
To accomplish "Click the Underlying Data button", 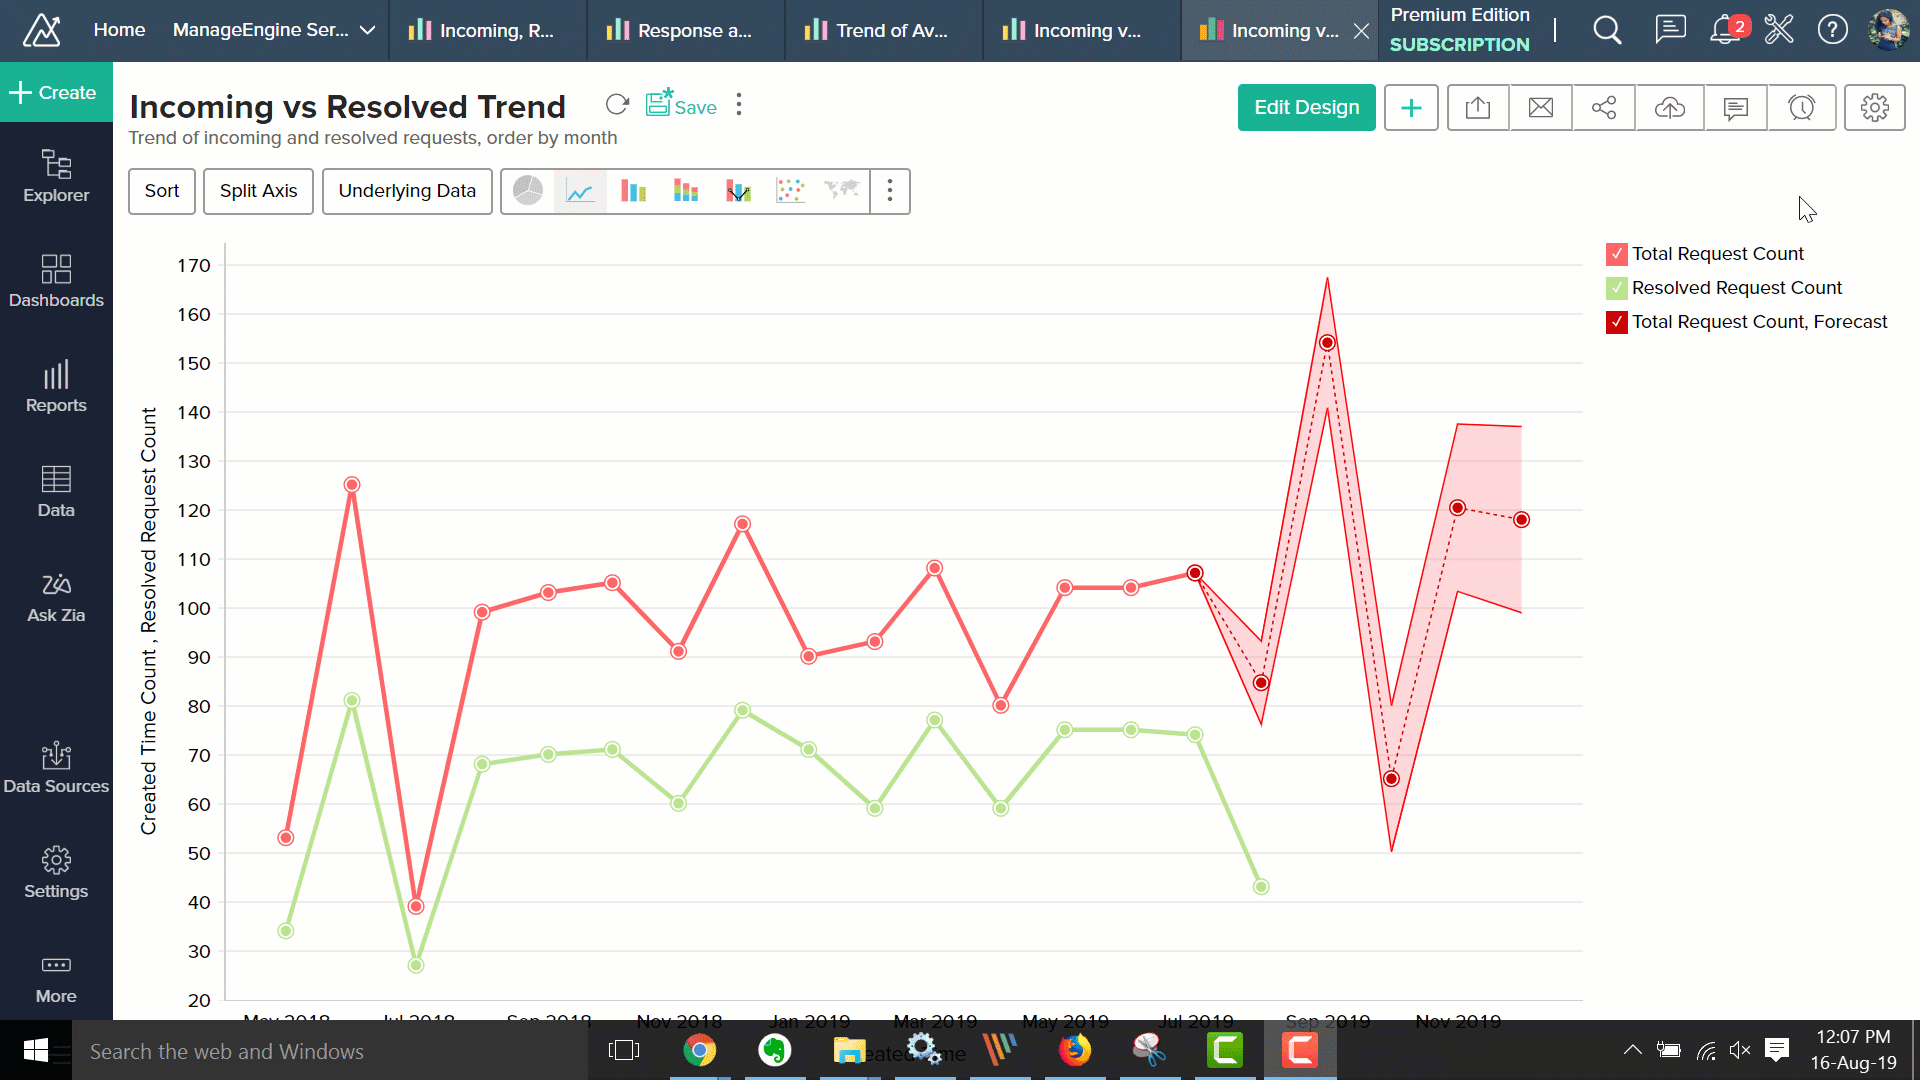I will click(407, 191).
